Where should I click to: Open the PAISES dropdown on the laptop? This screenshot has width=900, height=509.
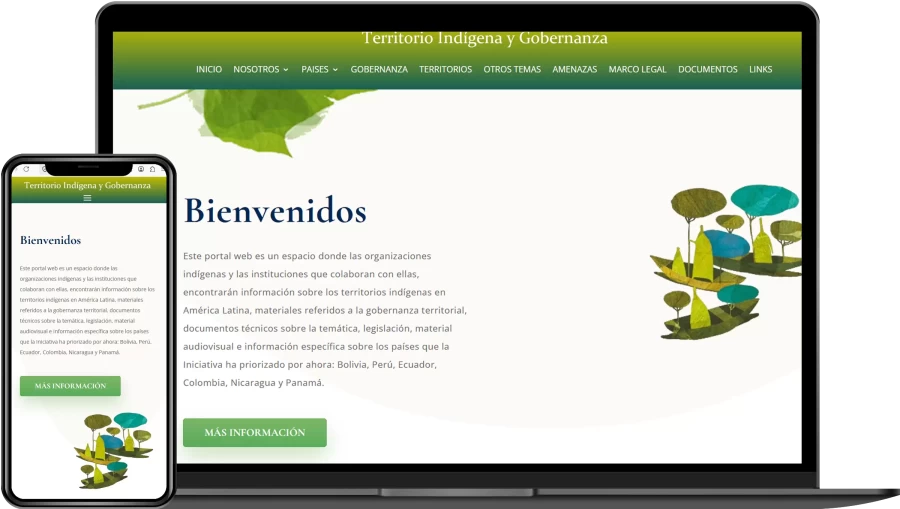tap(320, 69)
